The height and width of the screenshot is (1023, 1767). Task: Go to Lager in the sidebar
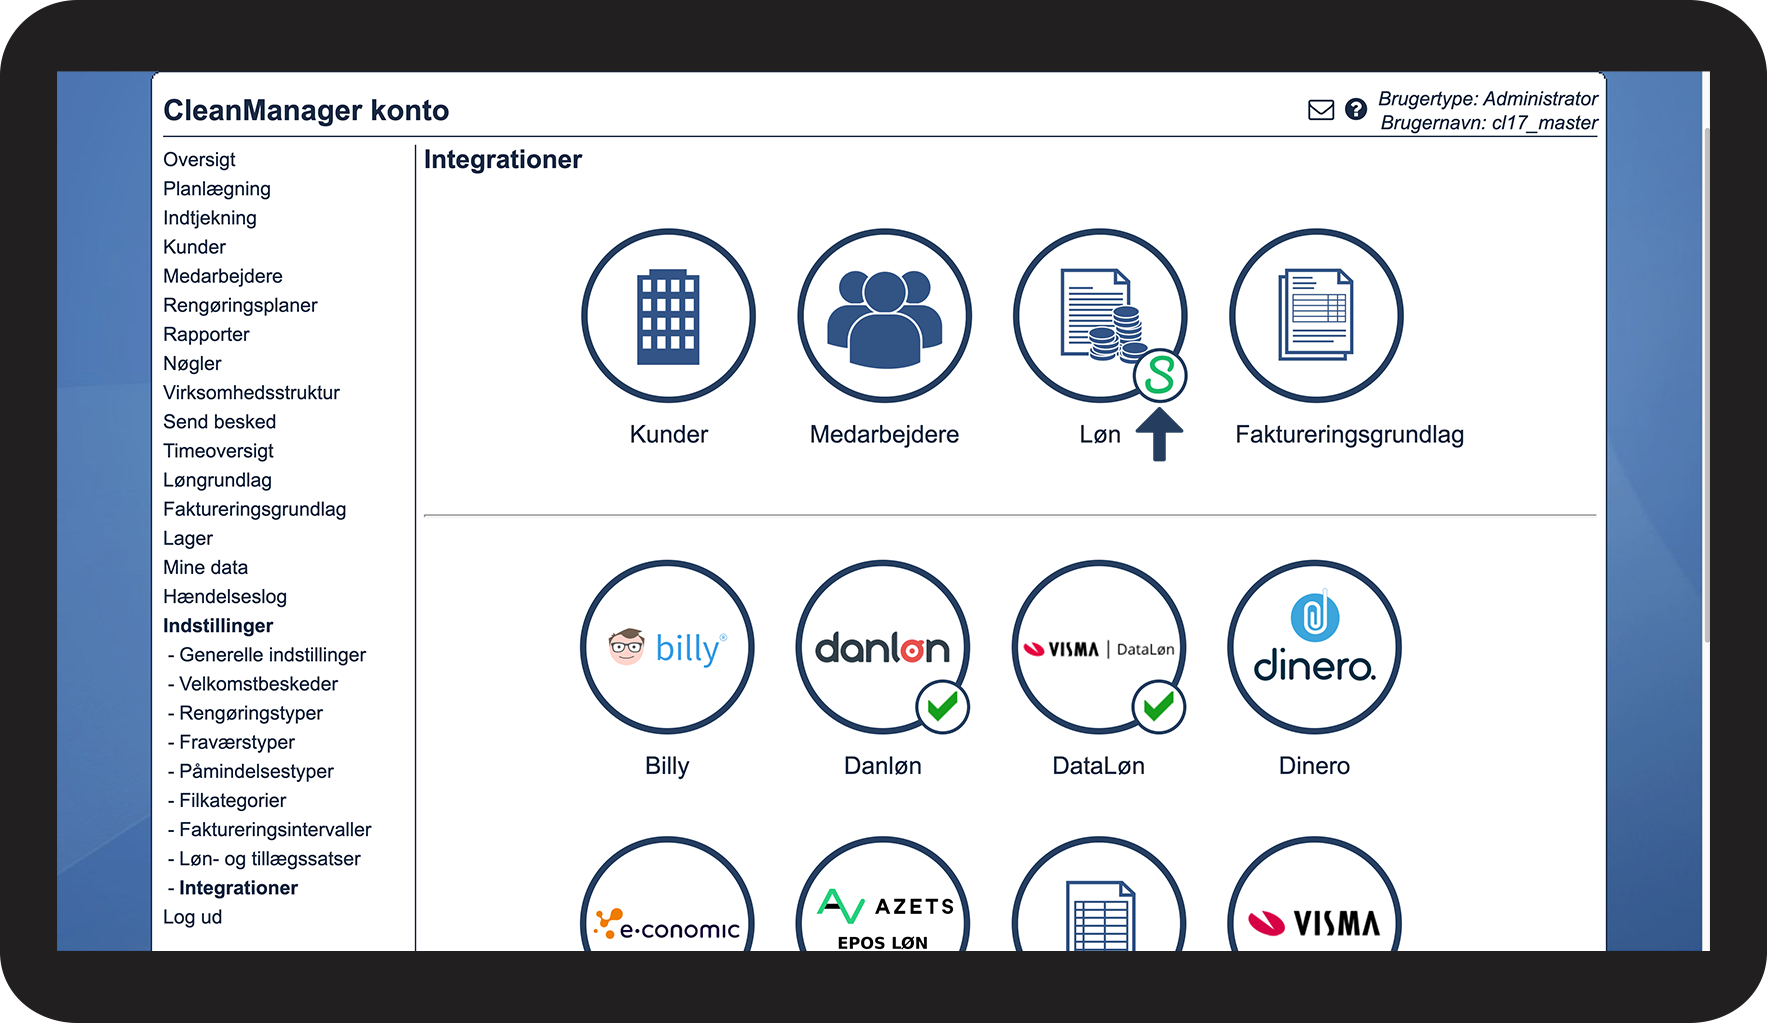click(188, 538)
